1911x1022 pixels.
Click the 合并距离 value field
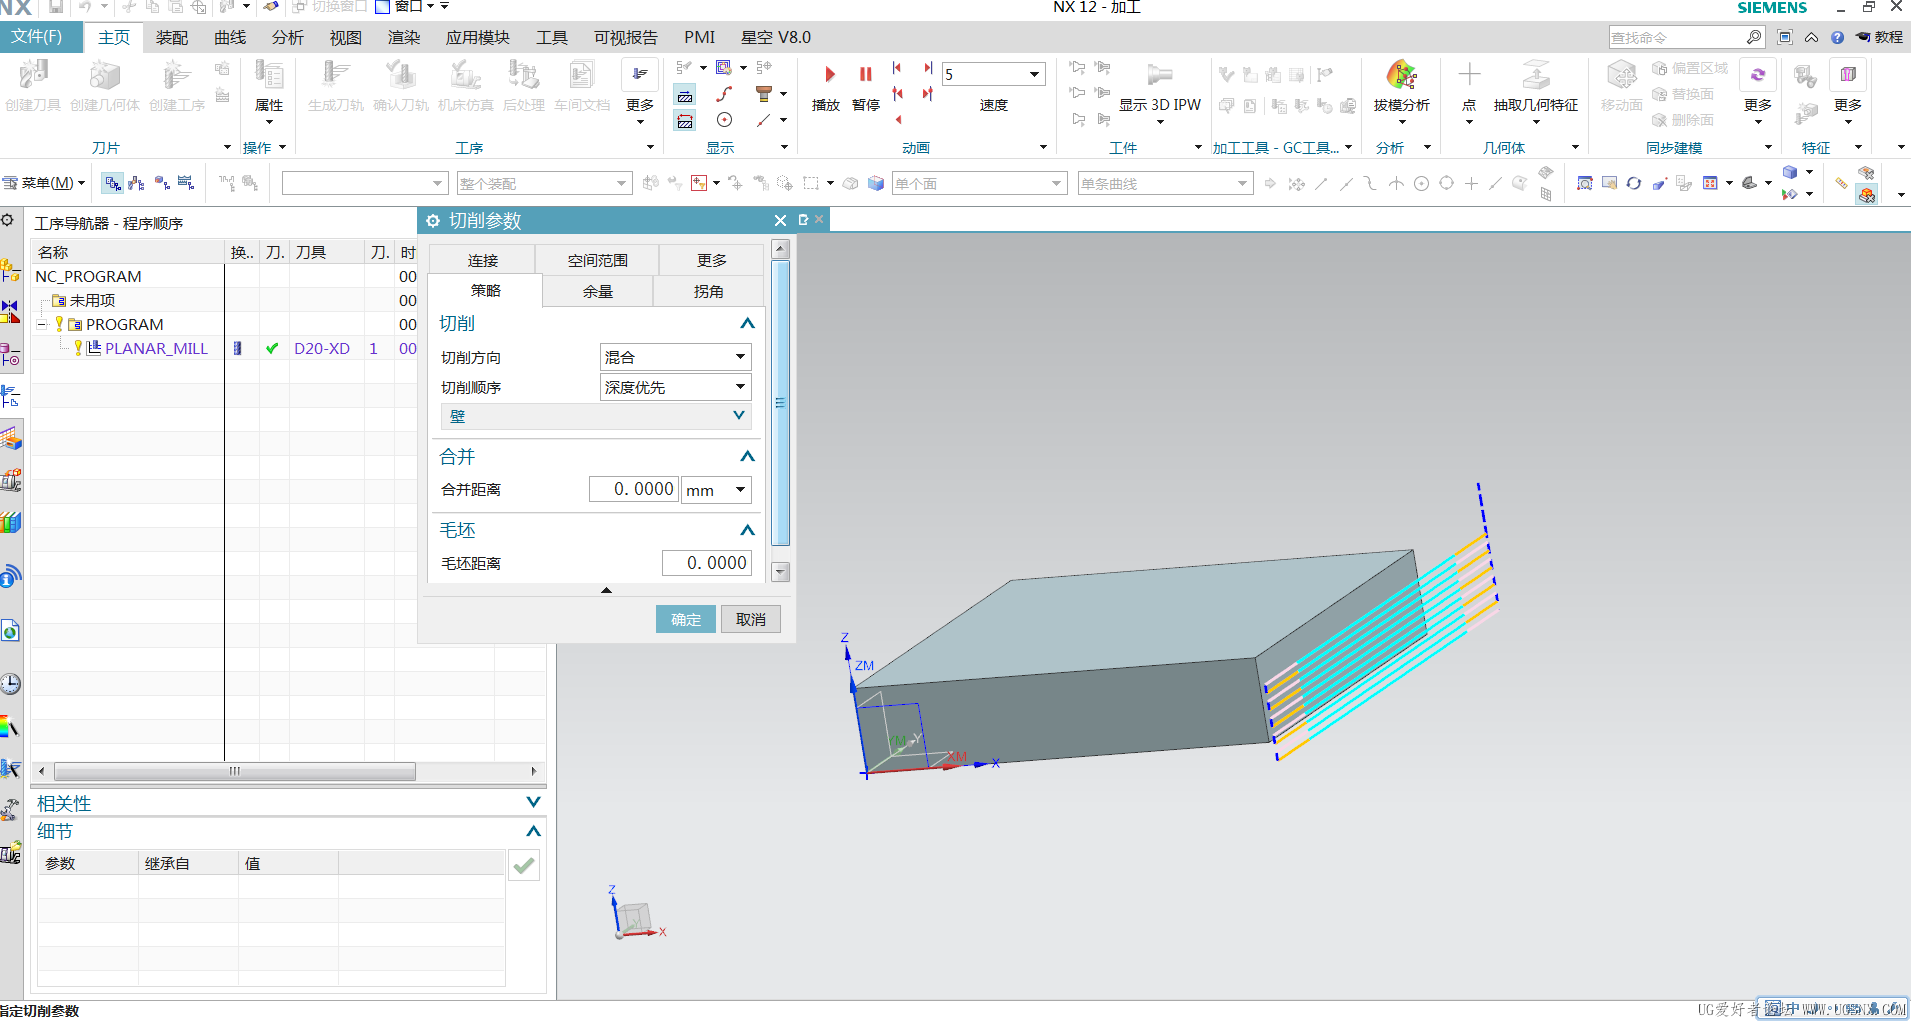click(634, 489)
